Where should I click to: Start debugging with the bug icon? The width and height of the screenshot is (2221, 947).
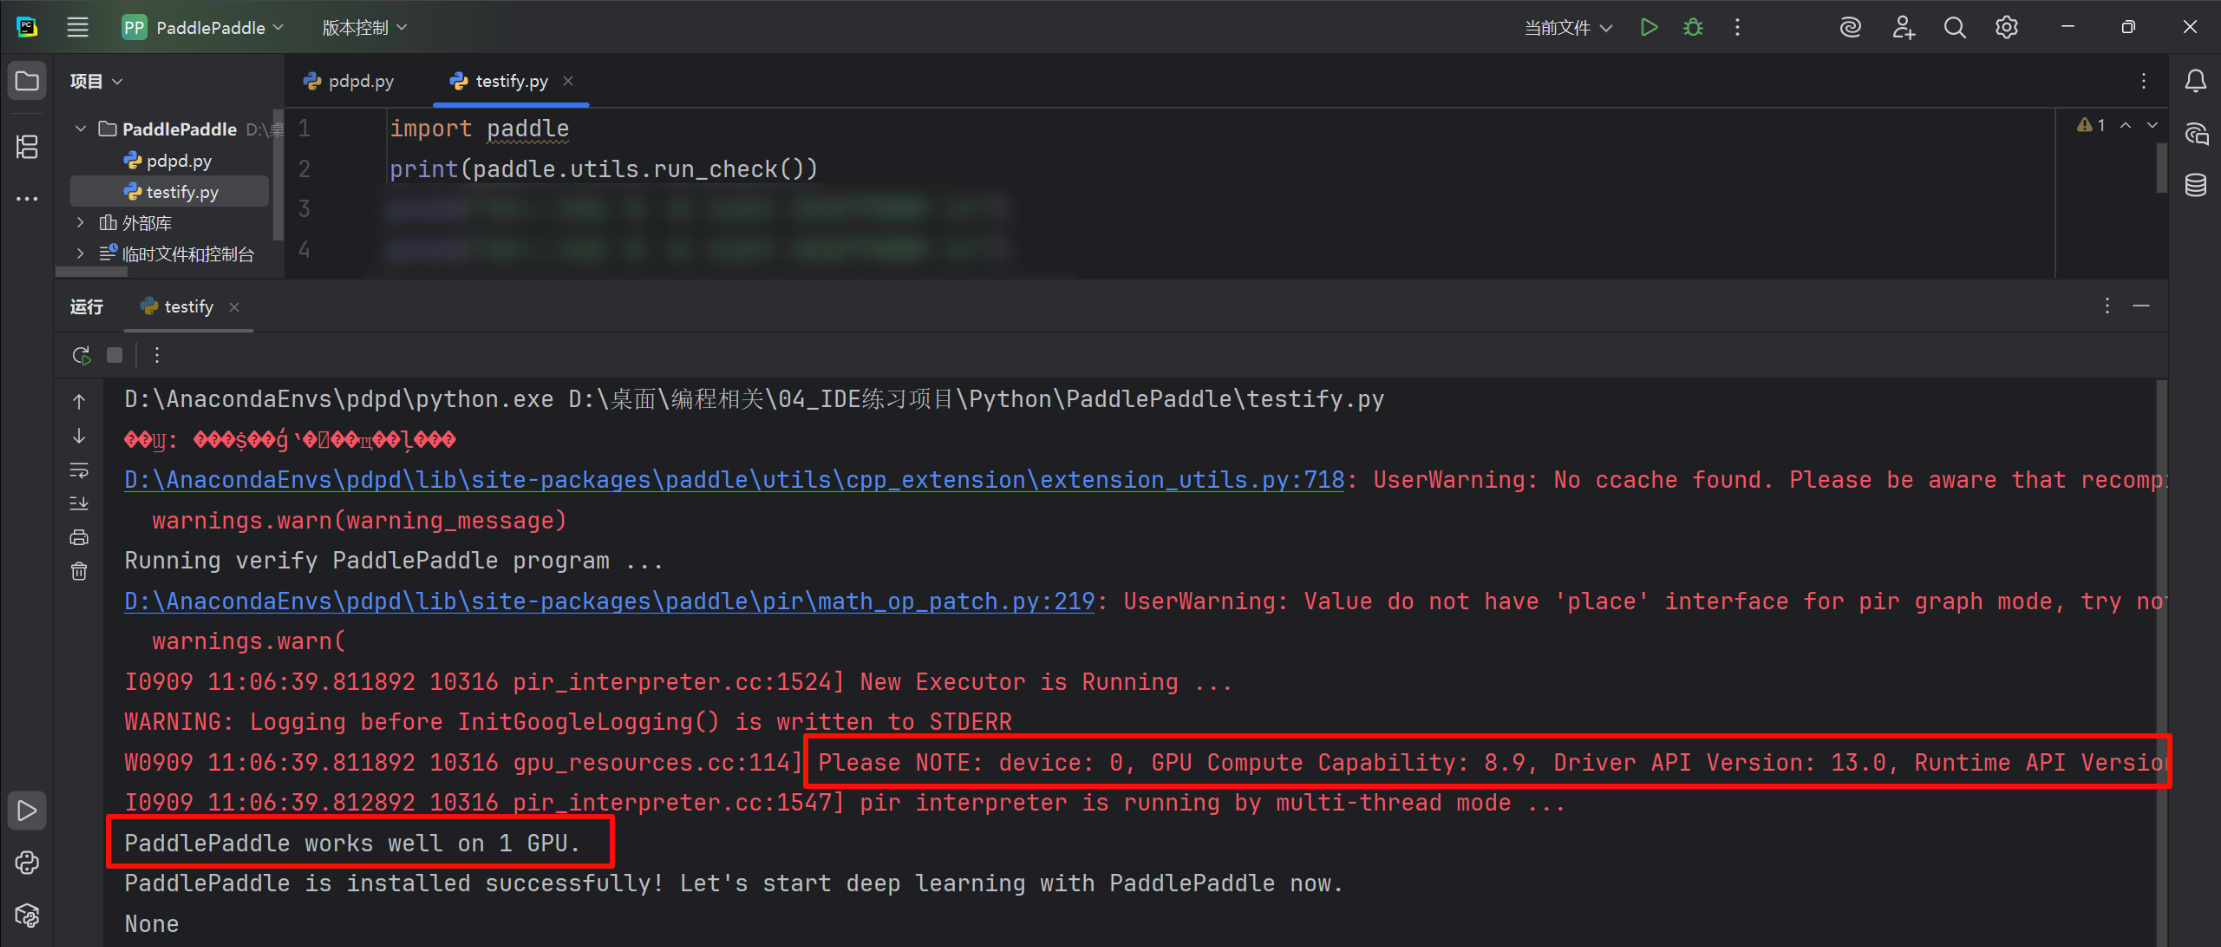pyautogui.click(x=1693, y=27)
